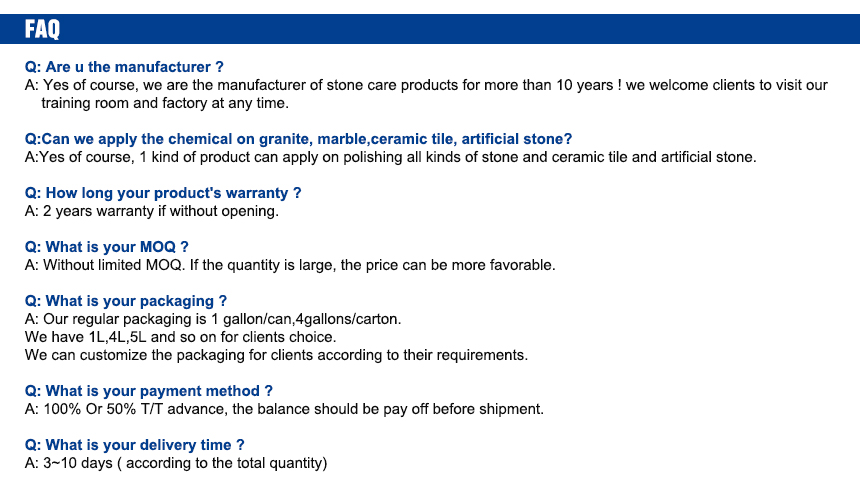The height and width of the screenshot is (487, 860).
Task: Click answer about polishing all kinds of stone
Action: coord(391,157)
